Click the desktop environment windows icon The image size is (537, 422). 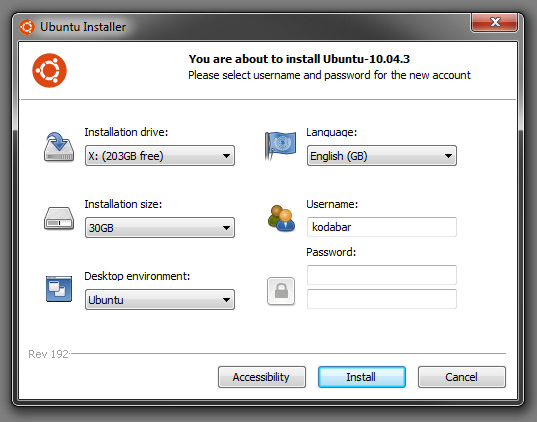click(x=59, y=289)
